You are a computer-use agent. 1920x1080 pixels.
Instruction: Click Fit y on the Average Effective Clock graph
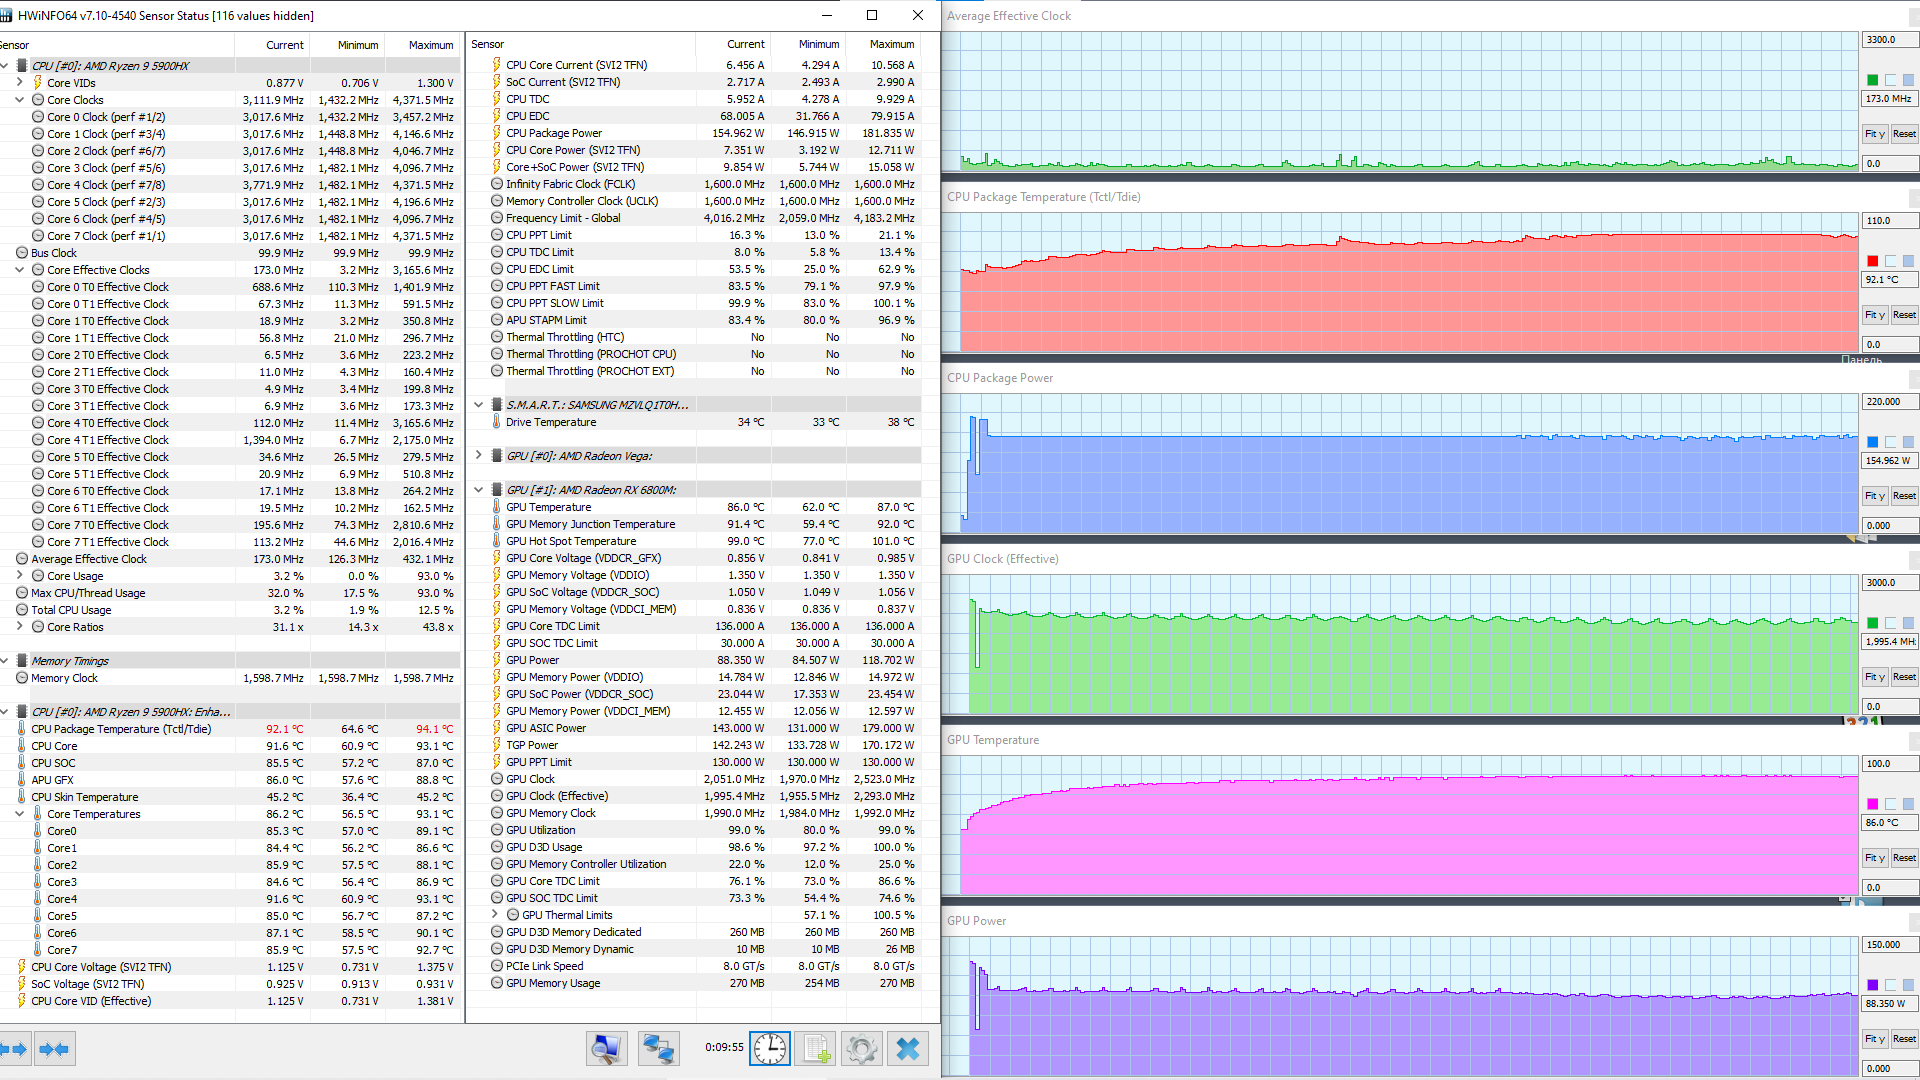(x=1874, y=134)
